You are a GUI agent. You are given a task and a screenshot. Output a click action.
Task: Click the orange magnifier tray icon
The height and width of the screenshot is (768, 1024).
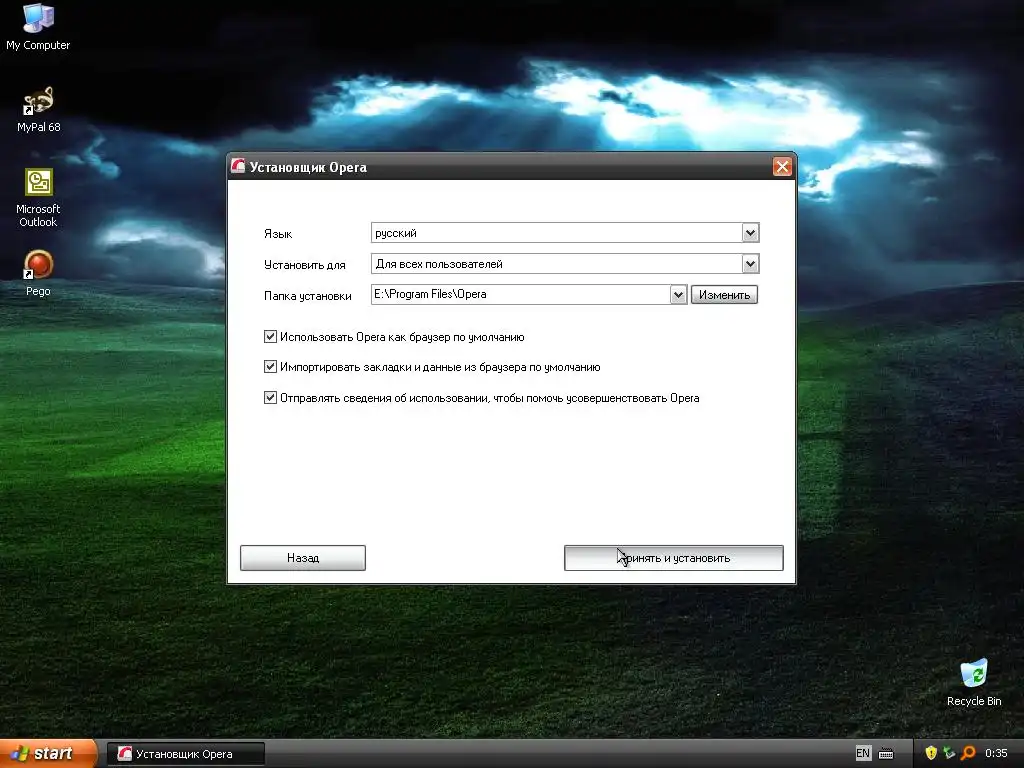[968, 753]
